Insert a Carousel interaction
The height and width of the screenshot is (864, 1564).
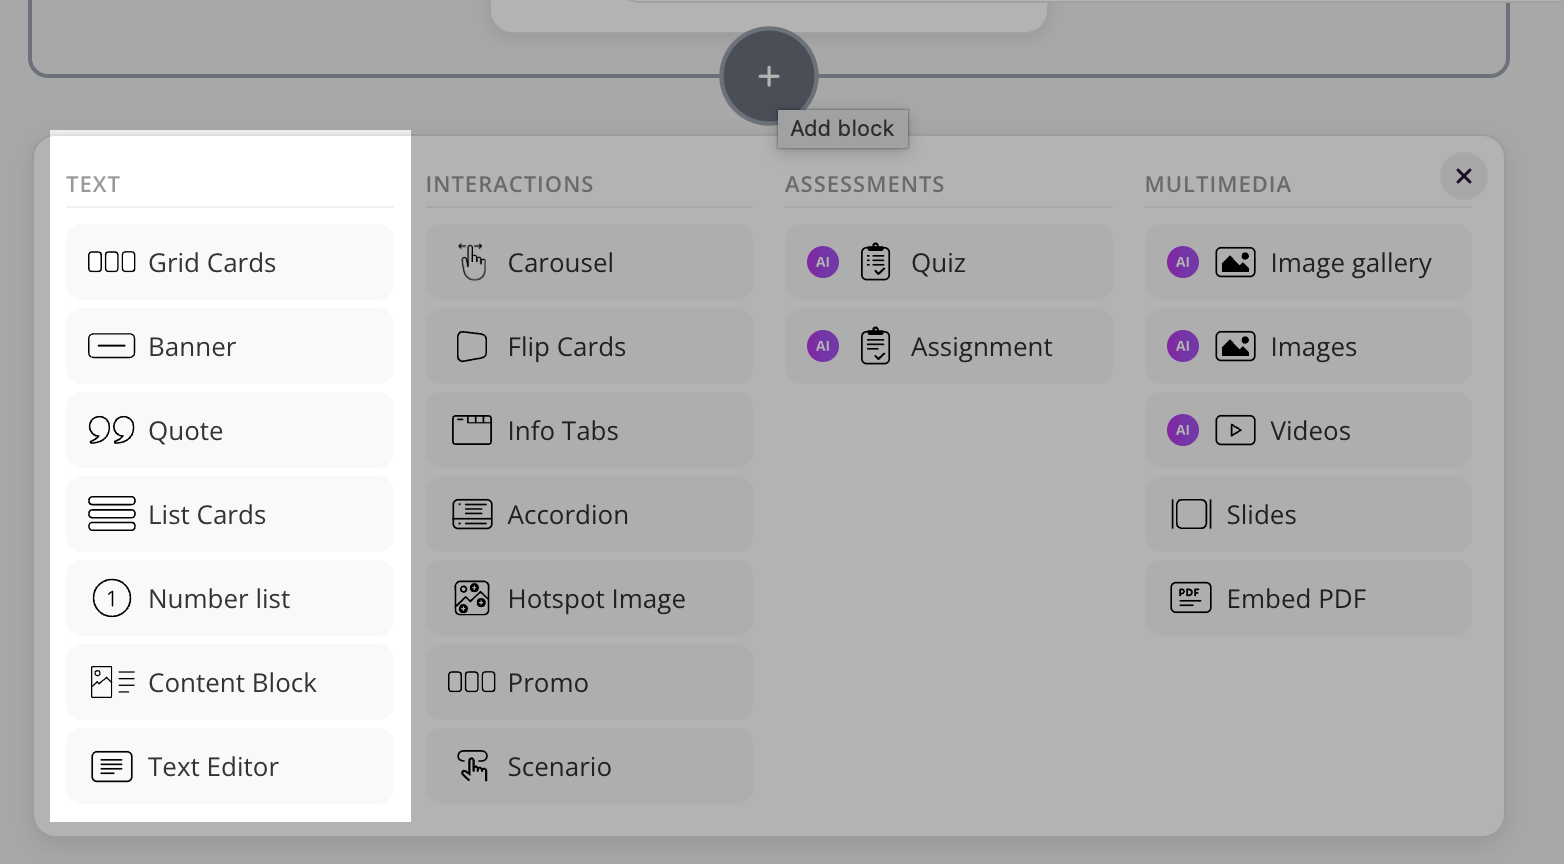pos(589,262)
